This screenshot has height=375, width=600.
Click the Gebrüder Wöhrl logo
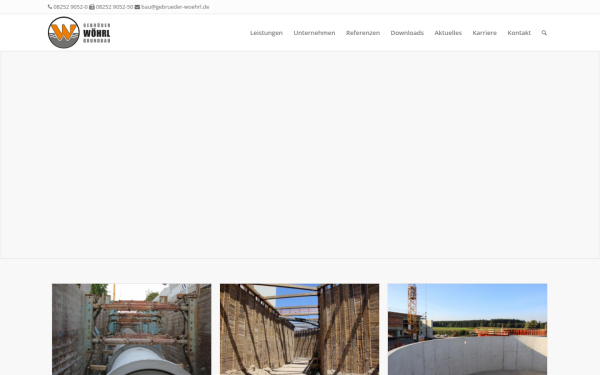click(79, 33)
